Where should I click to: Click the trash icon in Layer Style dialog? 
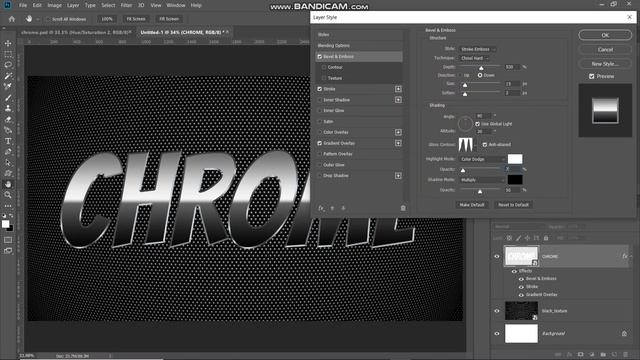(403, 208)
